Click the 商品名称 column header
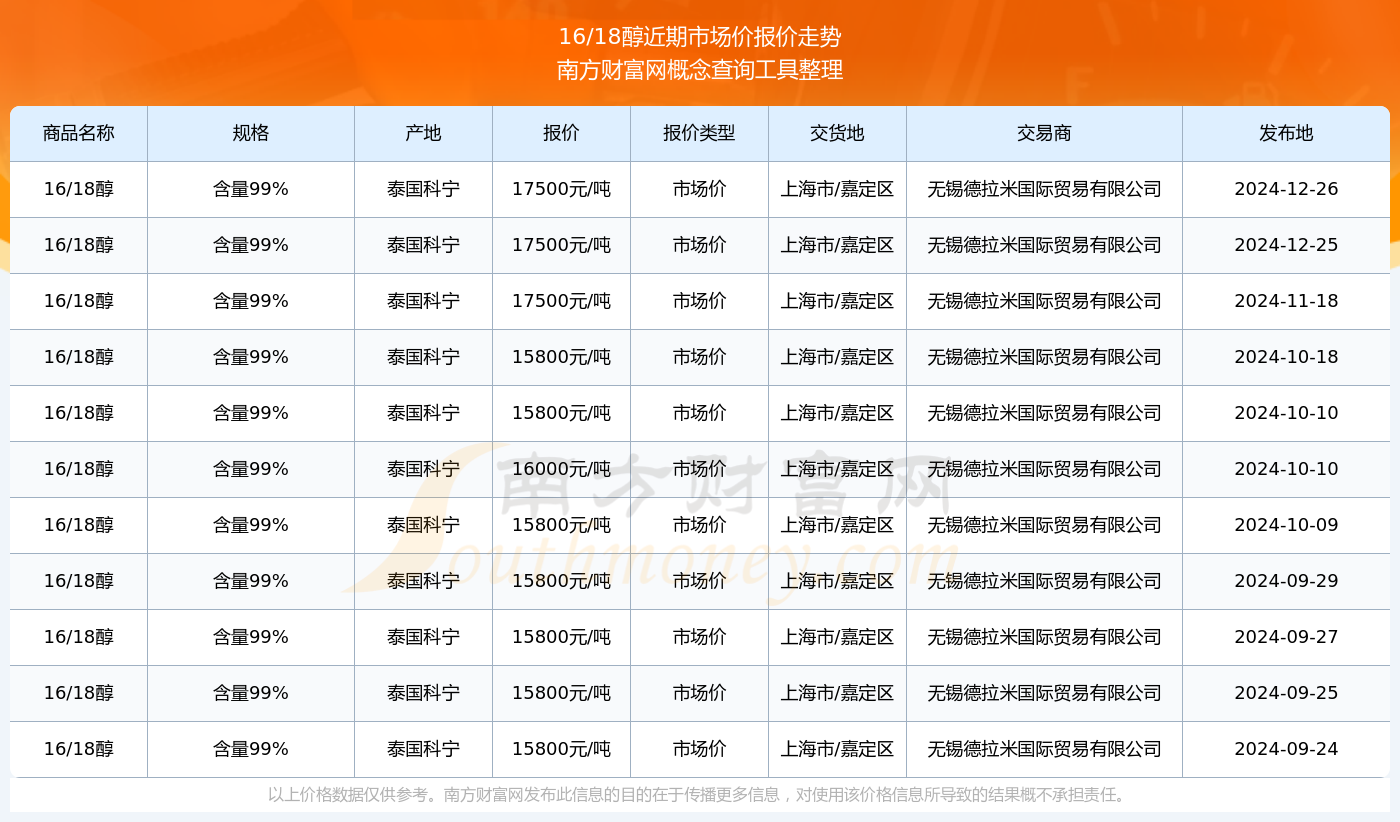1400x822 pixels. pos(79,133)
